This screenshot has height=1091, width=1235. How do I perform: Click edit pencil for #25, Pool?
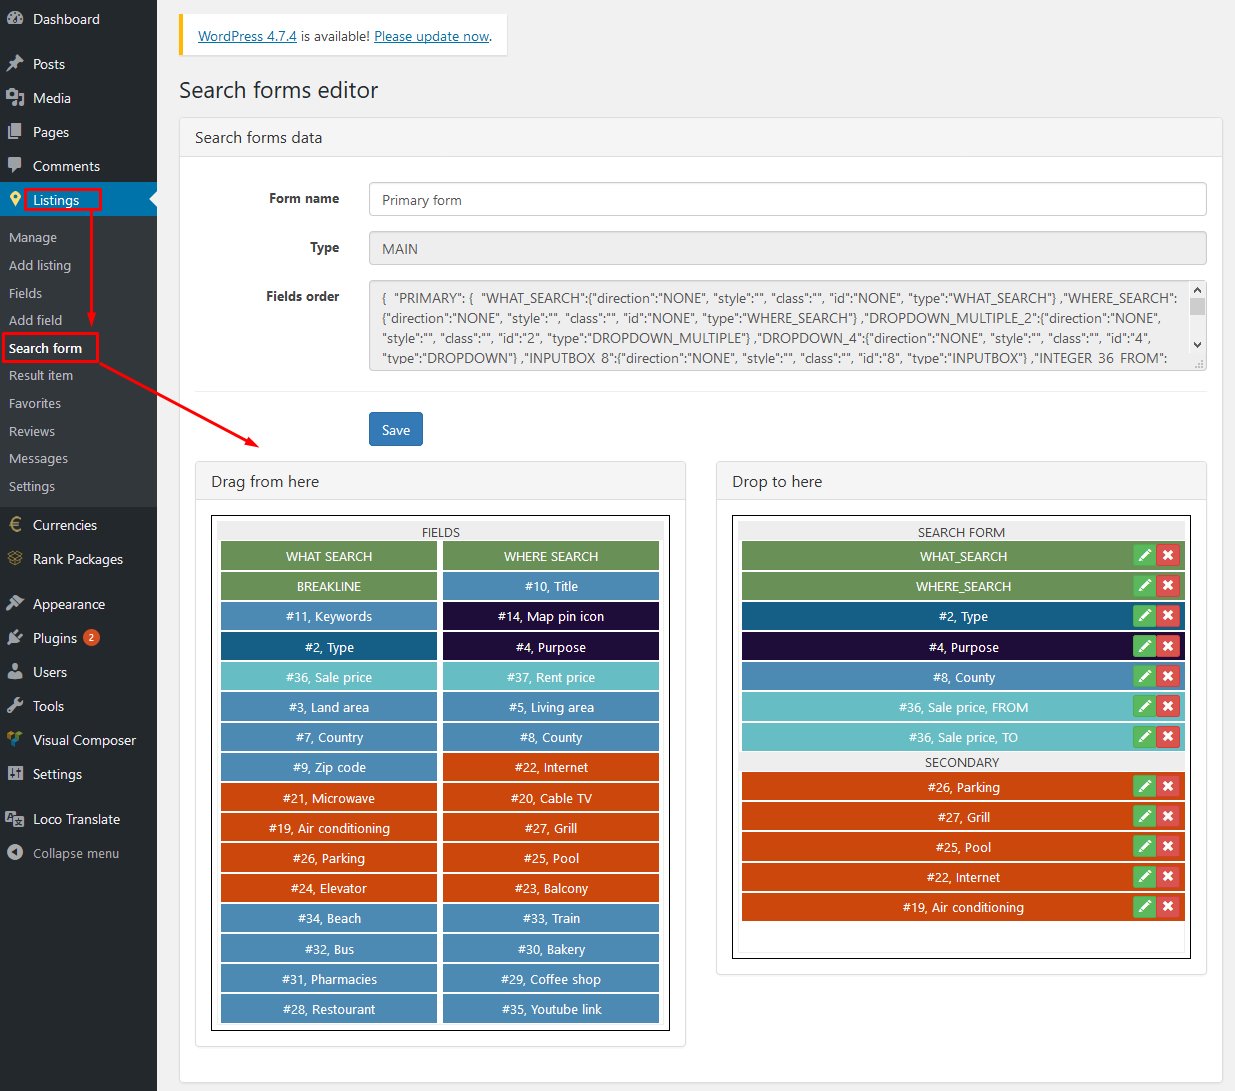pyautogui.click(x=1144, y=847)
